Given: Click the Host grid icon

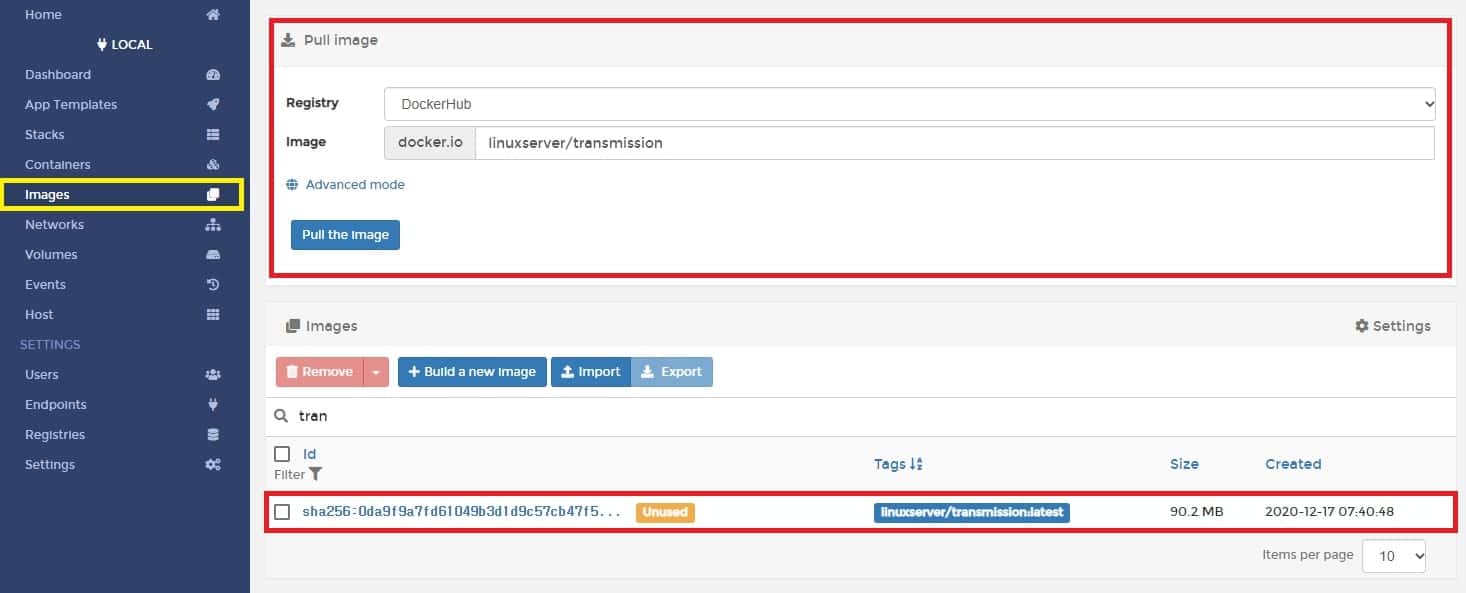Looking at the screenshot, I should coord(212,315).
